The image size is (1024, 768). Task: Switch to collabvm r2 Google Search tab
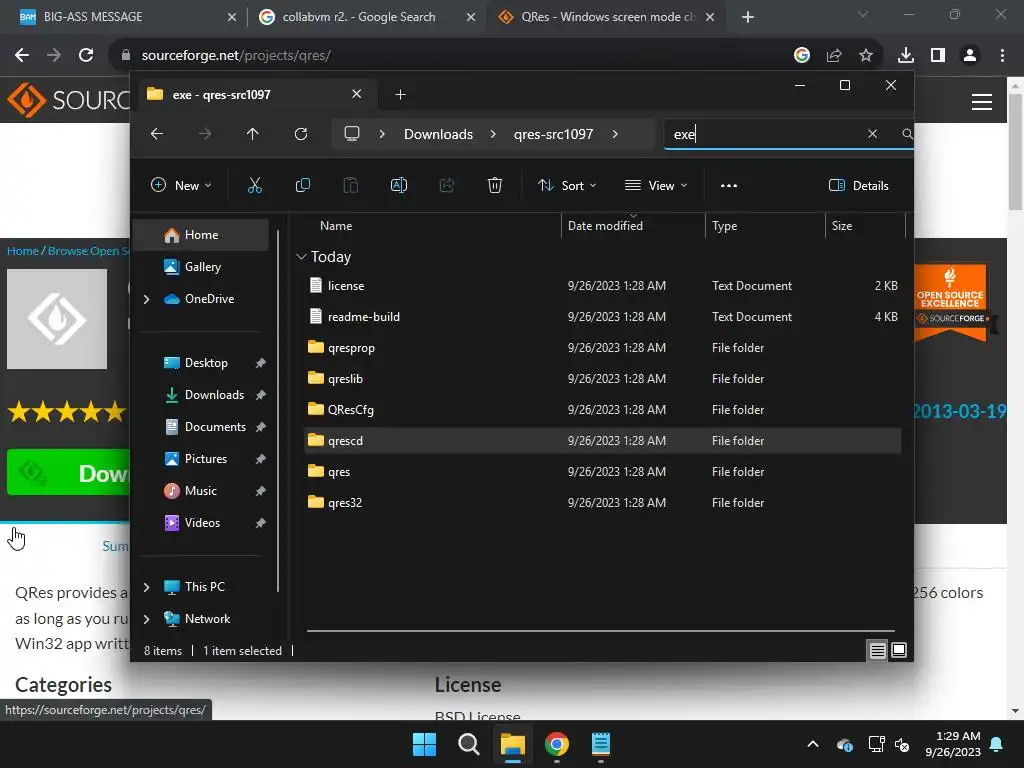pyautogui.click(x=367, y=17)
